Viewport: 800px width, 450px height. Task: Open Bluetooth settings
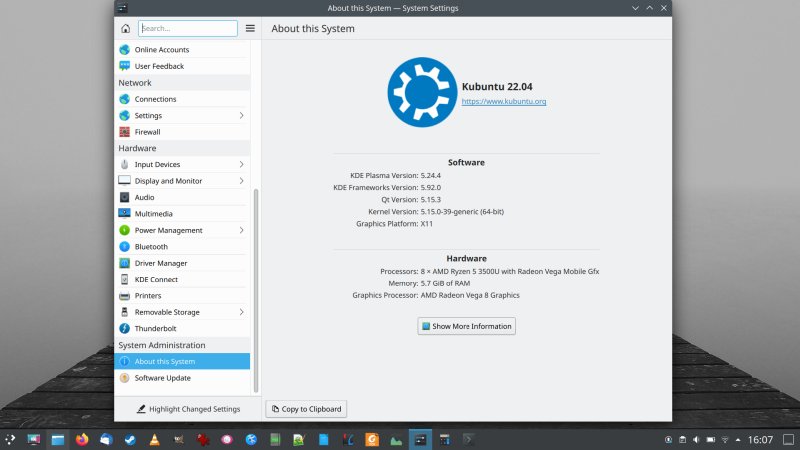click(x=151, y=247)
